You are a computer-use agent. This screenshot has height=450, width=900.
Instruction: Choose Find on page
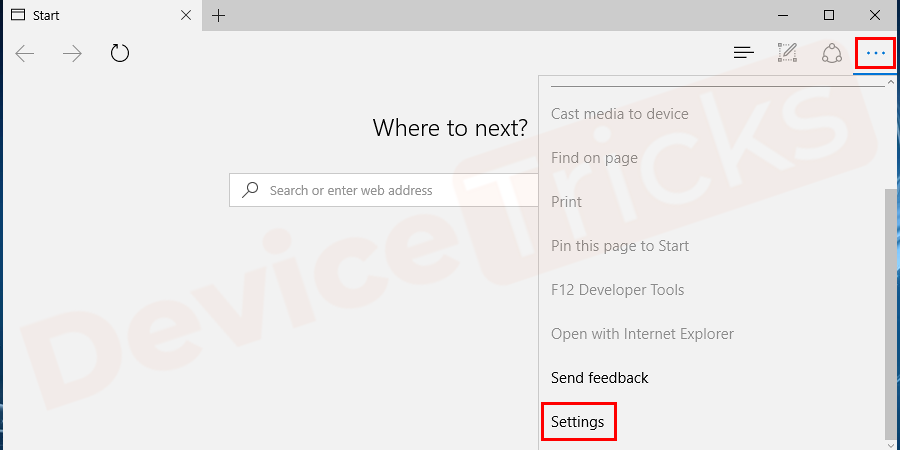pos(594,158)
